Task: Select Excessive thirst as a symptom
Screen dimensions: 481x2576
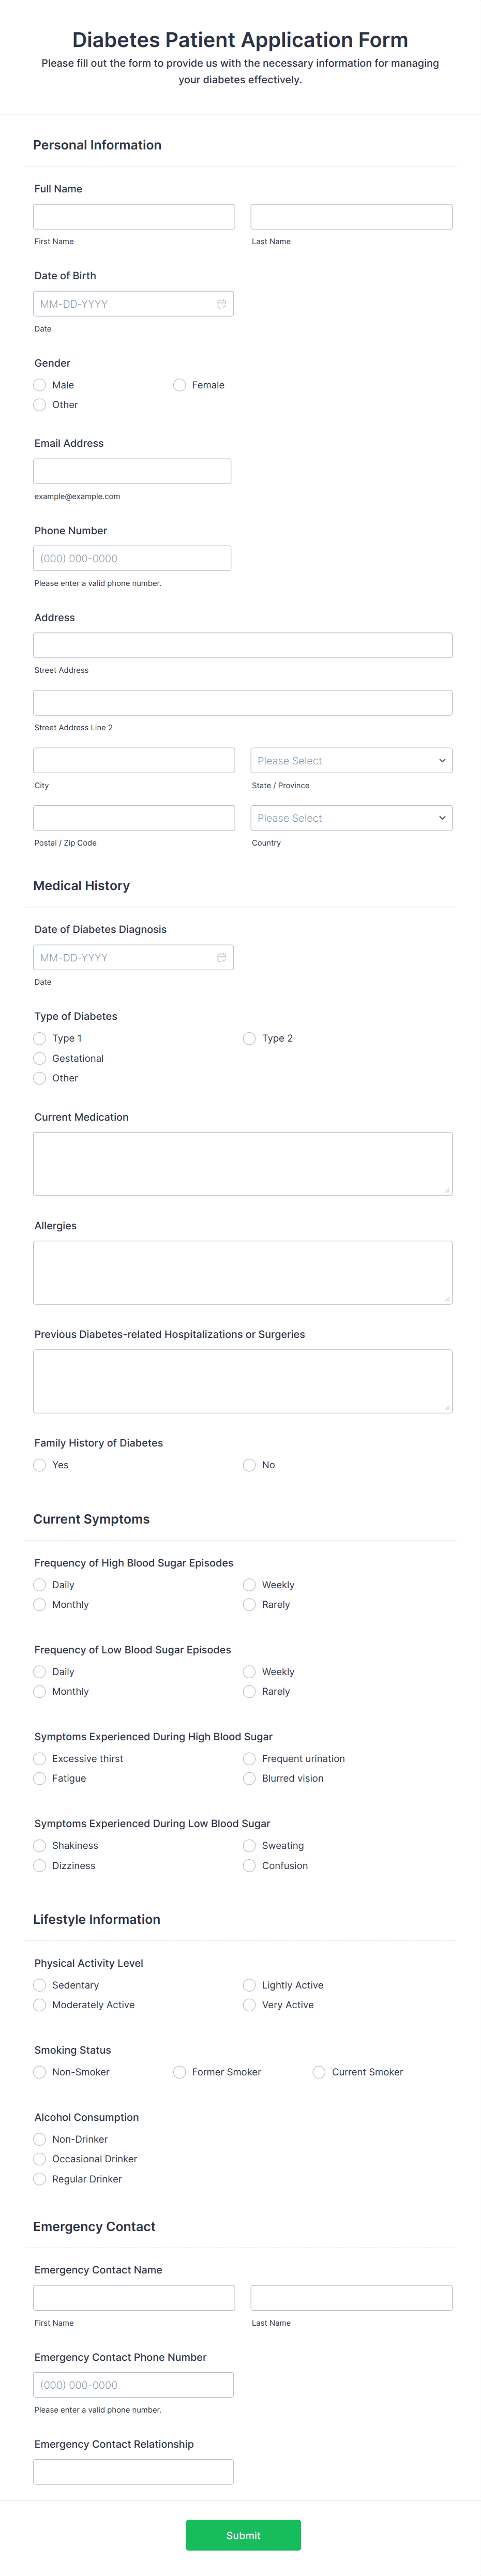Action: [x=39, y=1758]
